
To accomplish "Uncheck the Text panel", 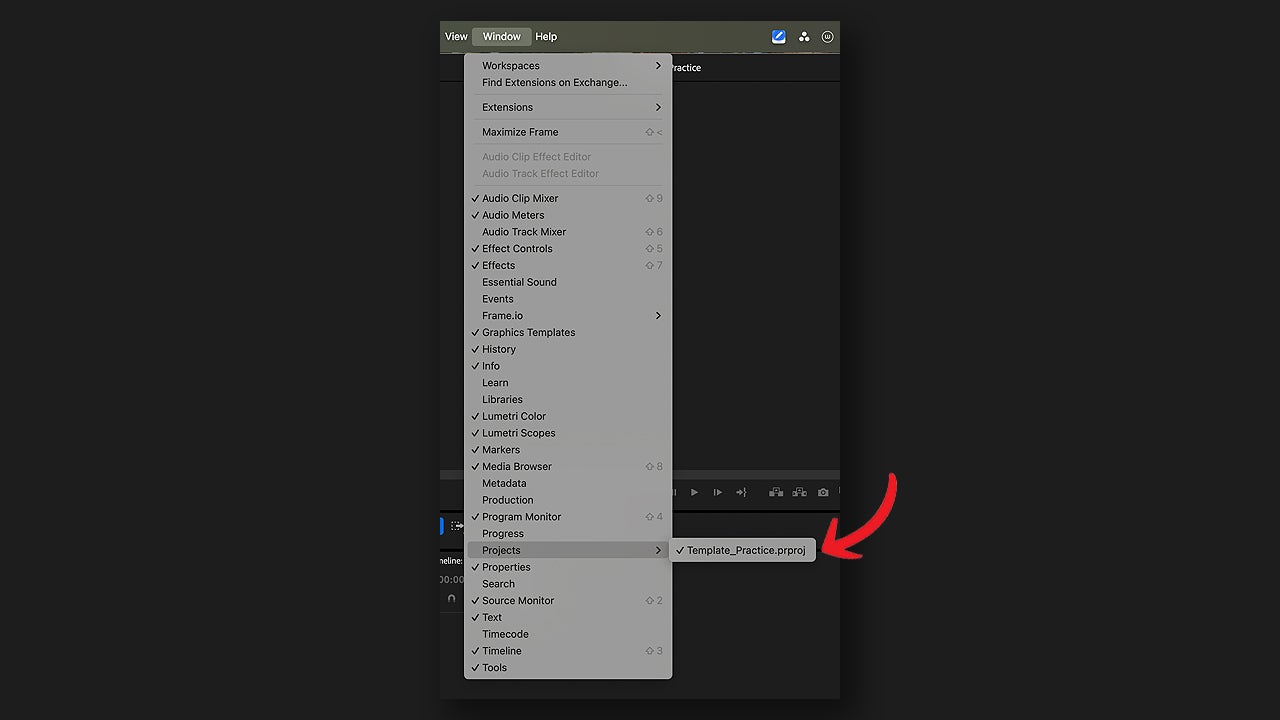I will click(568, 617).
